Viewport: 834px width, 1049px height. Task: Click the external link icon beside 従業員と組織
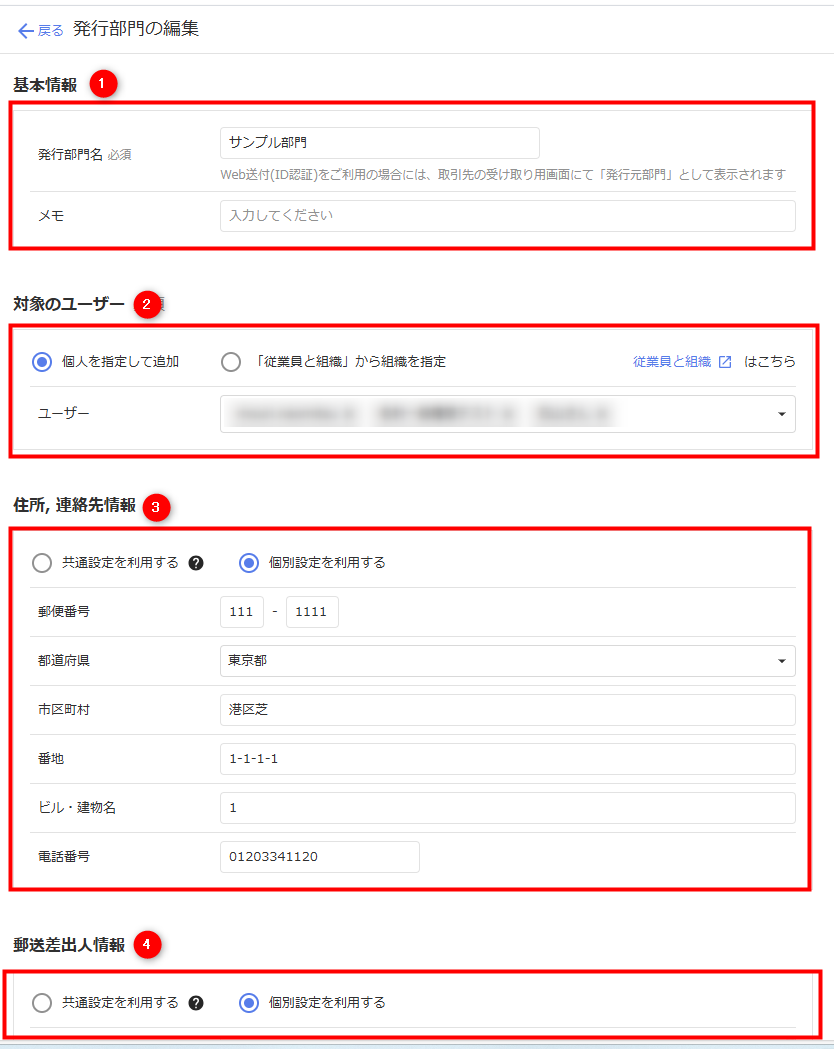coord(725,362)
